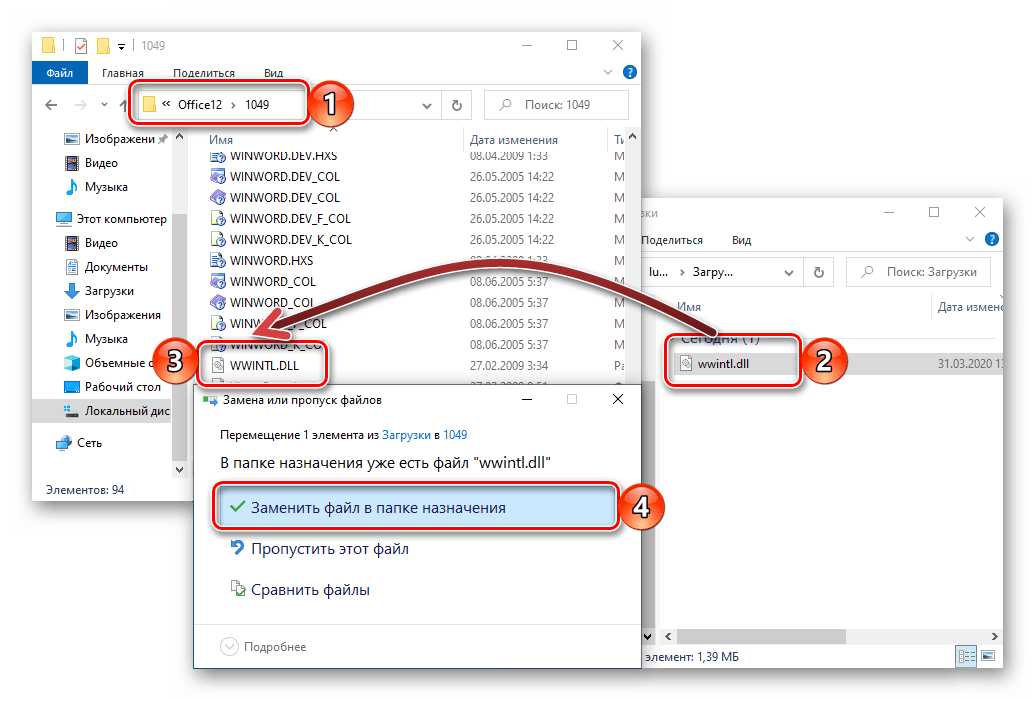Open the Вид tab in 1049 window
Viewport: 1036px width, 701px height.
coord(274,73)
